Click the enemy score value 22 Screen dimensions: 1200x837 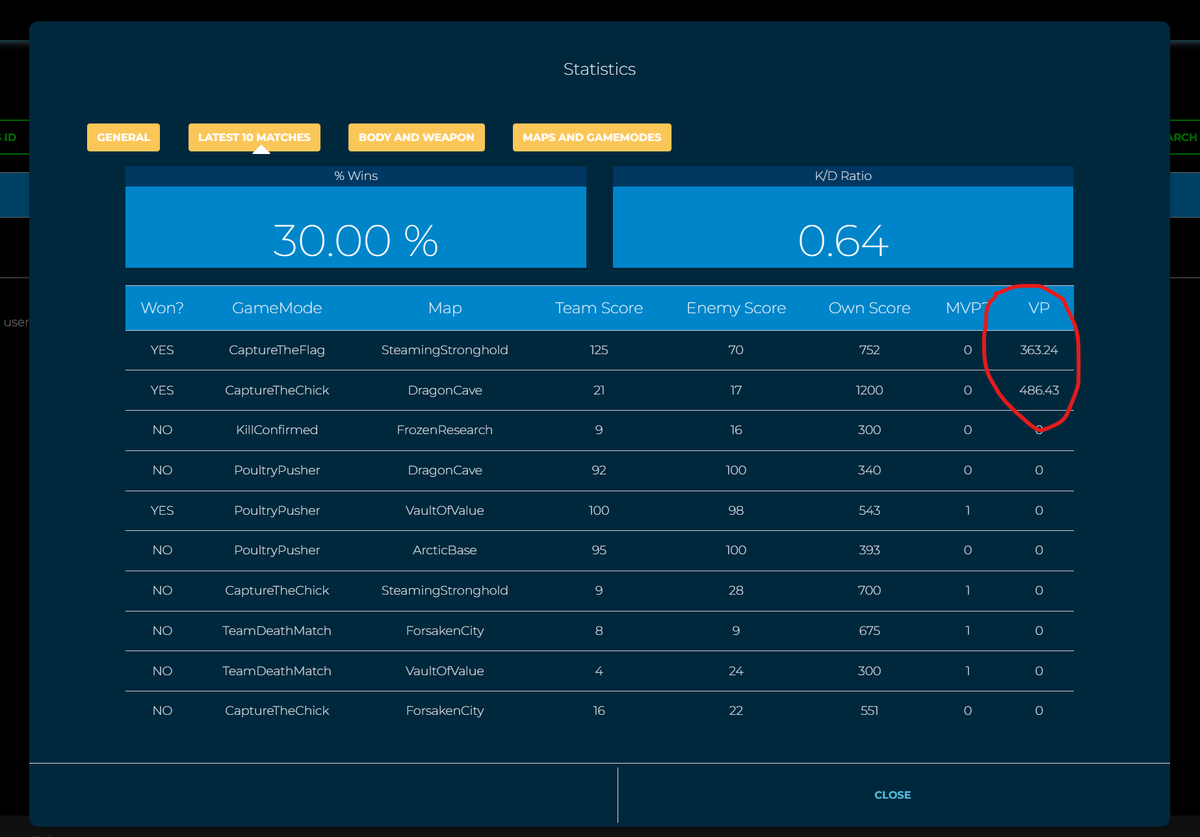point(736,710)
